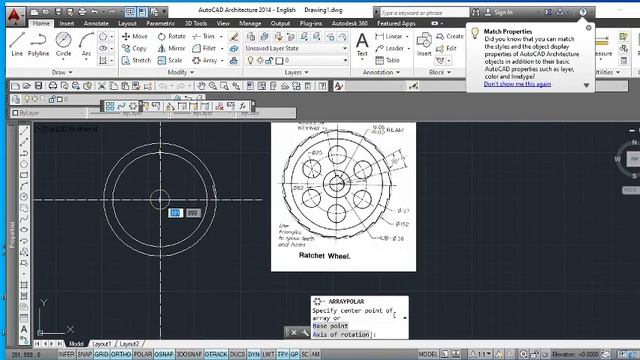The image size is (640, 360).
Task: Click the Don't show me this again link
Action: click(517, 84)
